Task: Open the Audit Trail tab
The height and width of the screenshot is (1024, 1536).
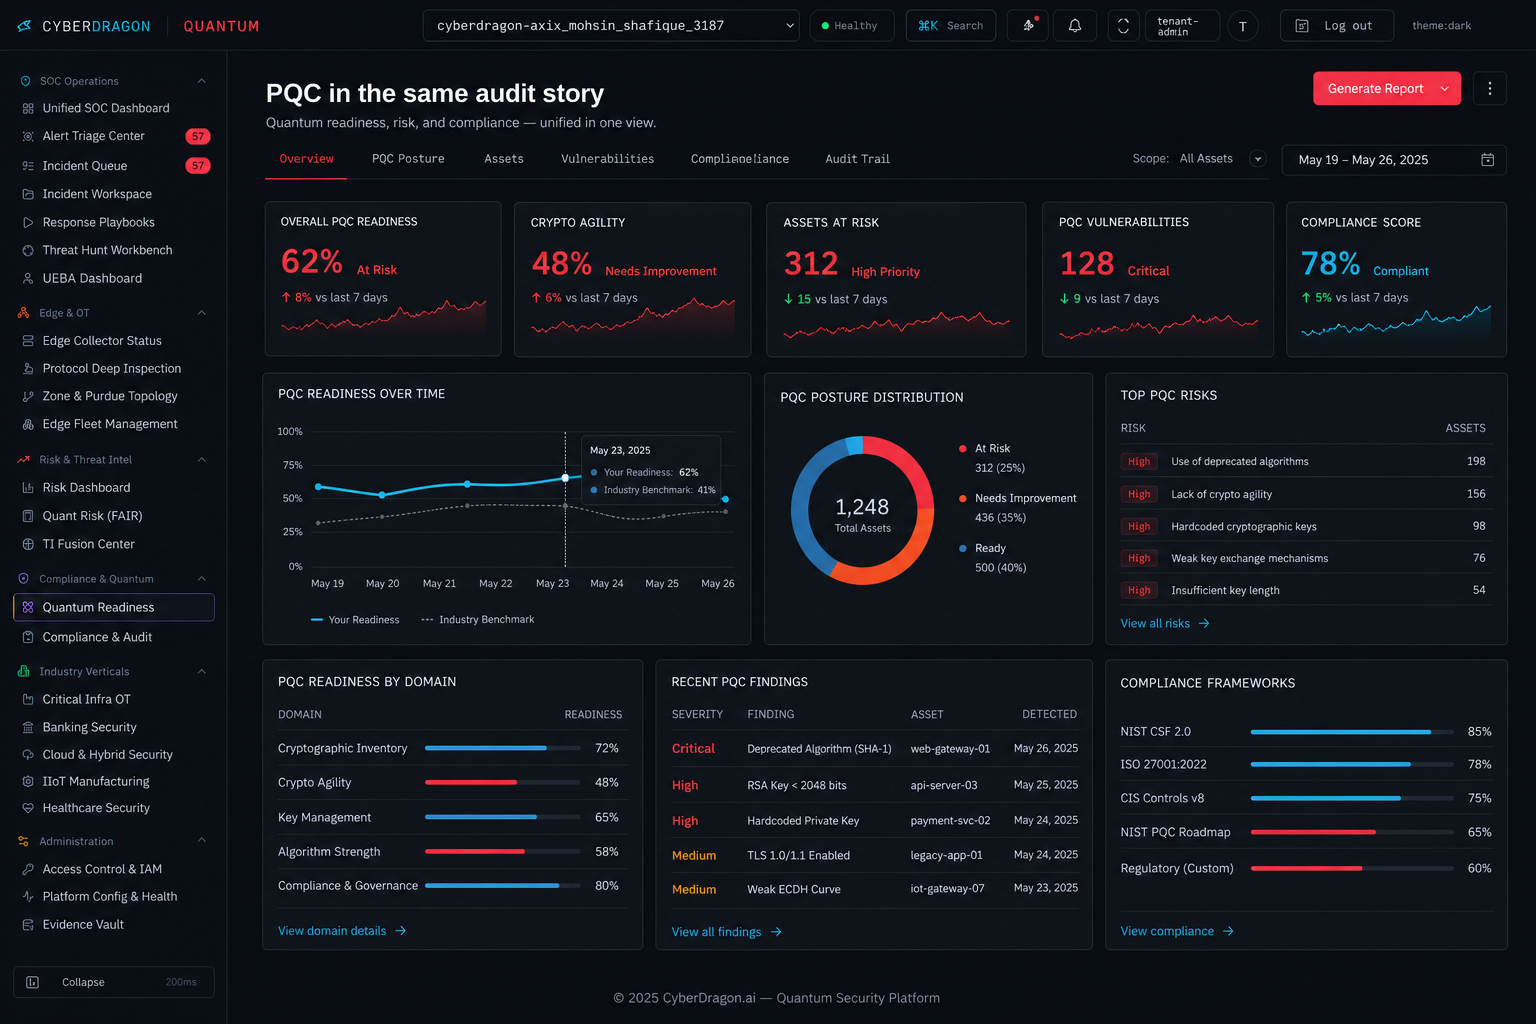Action: click(857, 159)
